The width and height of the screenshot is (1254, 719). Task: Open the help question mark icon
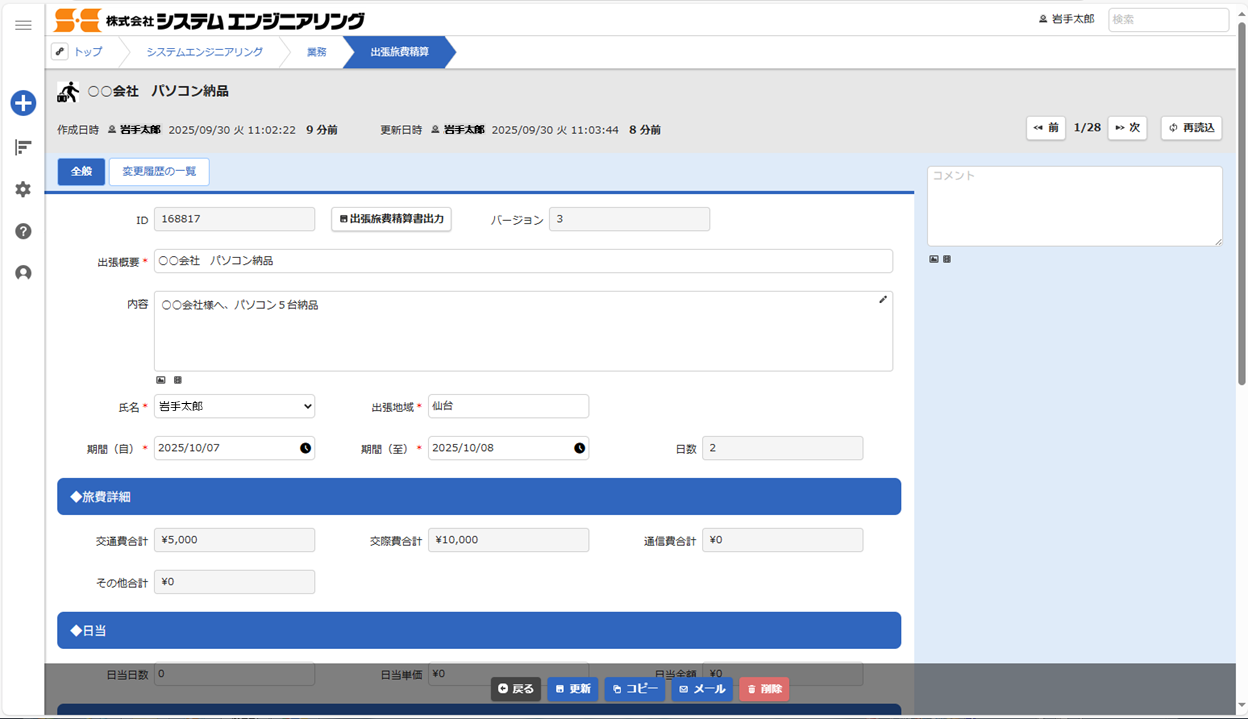pos(23,231)
